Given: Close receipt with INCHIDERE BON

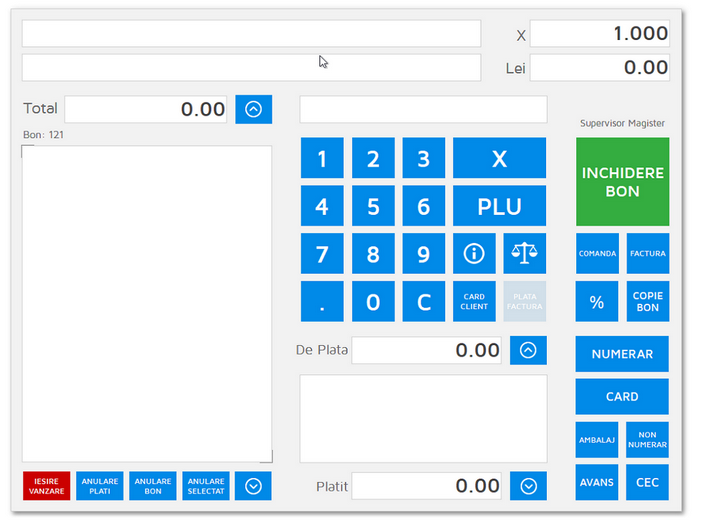Looking at the screenshot, I should click(x=622, y=182).
